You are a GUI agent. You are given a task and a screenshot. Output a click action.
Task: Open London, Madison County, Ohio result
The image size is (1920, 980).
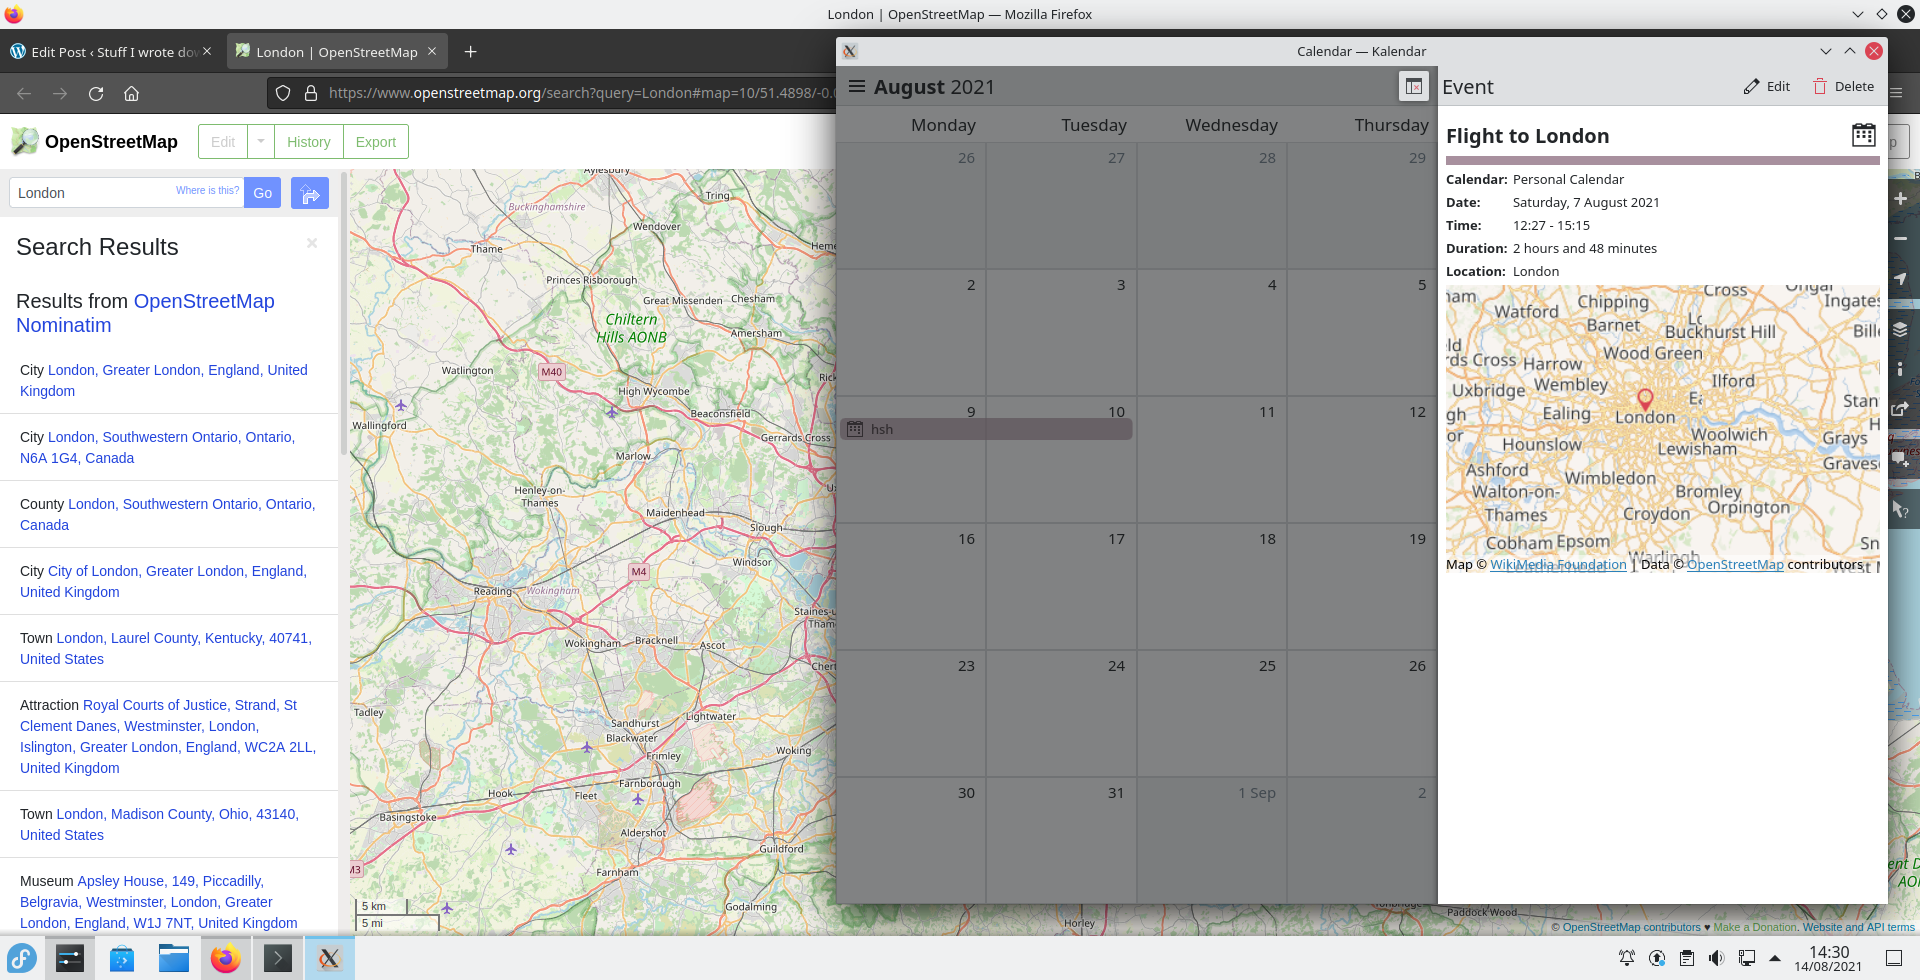point(159,824)
